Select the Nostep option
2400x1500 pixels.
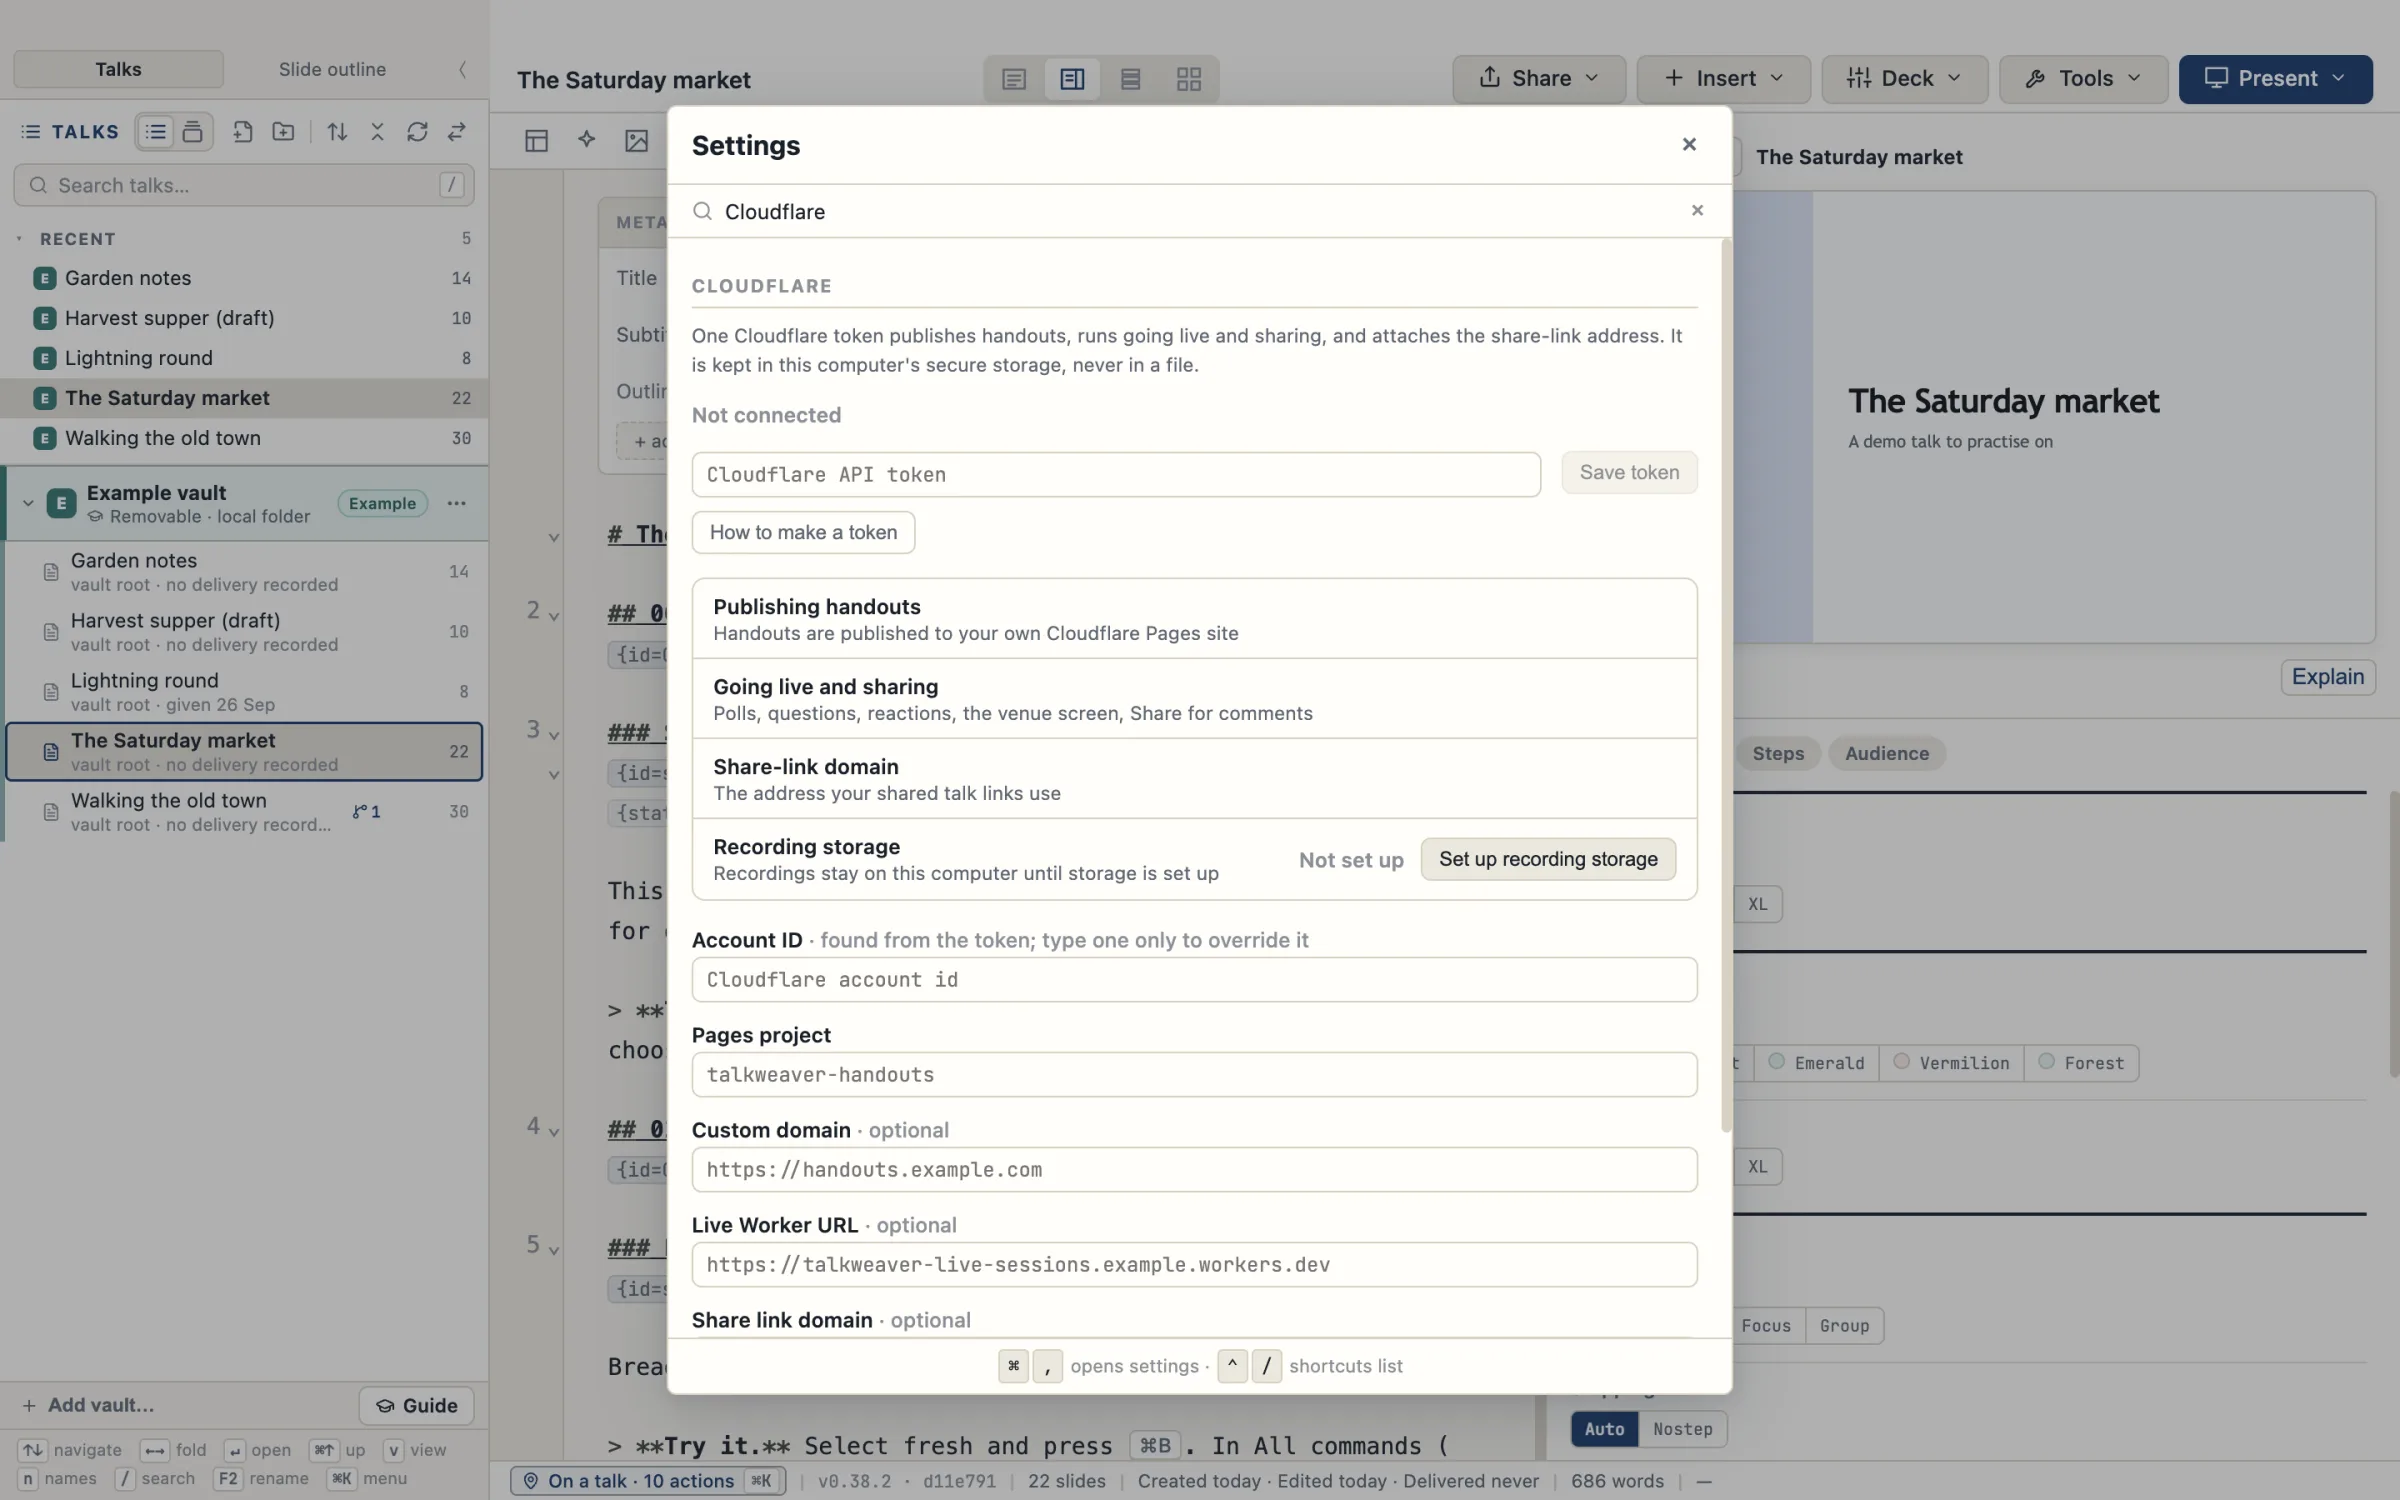coord(1682,1430)
